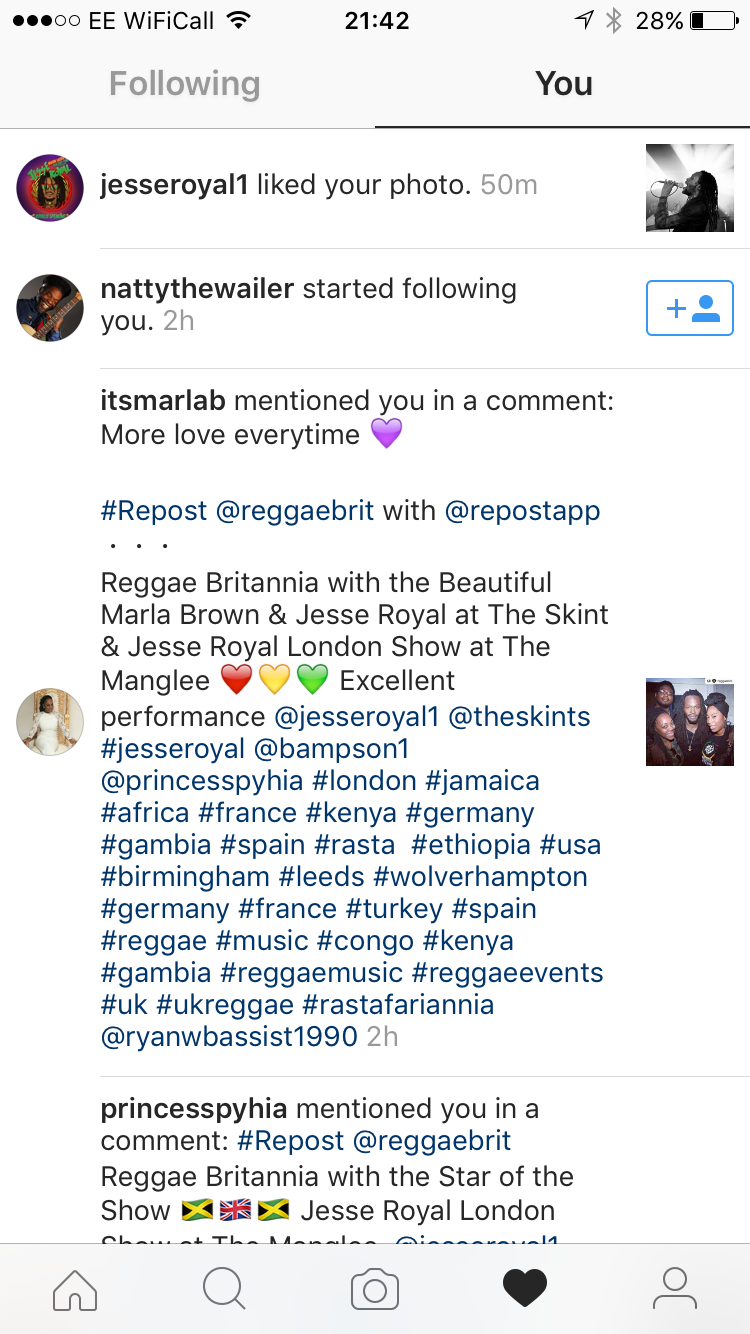Select the heart Activity icon
The image size is (750, 1334).
point(525,1289)
